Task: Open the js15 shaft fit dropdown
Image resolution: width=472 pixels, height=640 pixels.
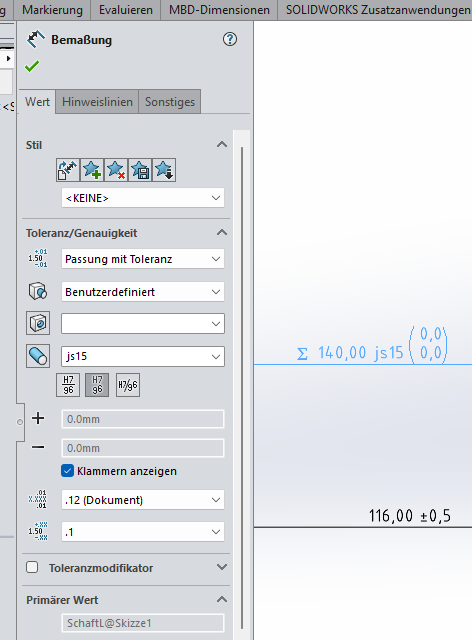Action: 142,356
